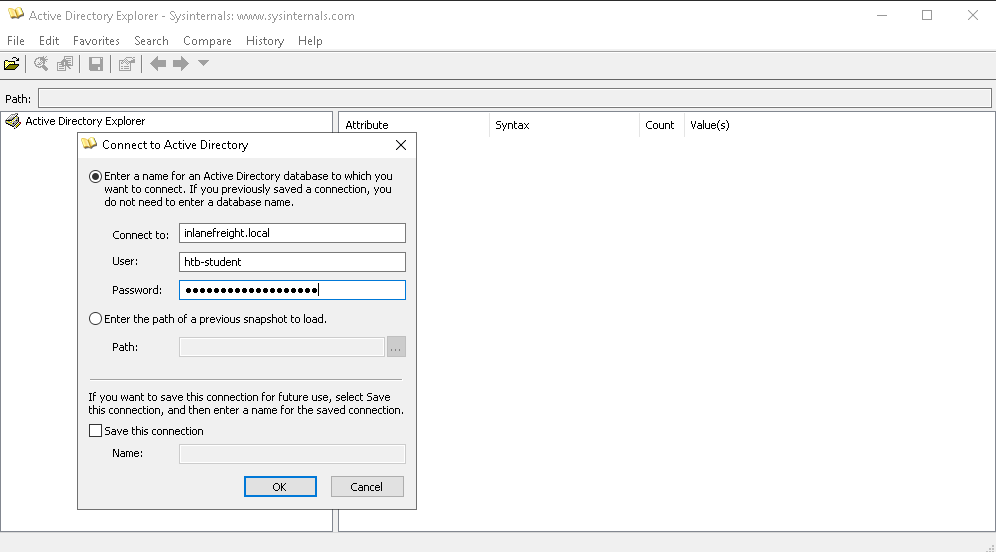Viewport: 996px width, 552px height.
Task: Open the Edit menu
Action: [49, 41]
